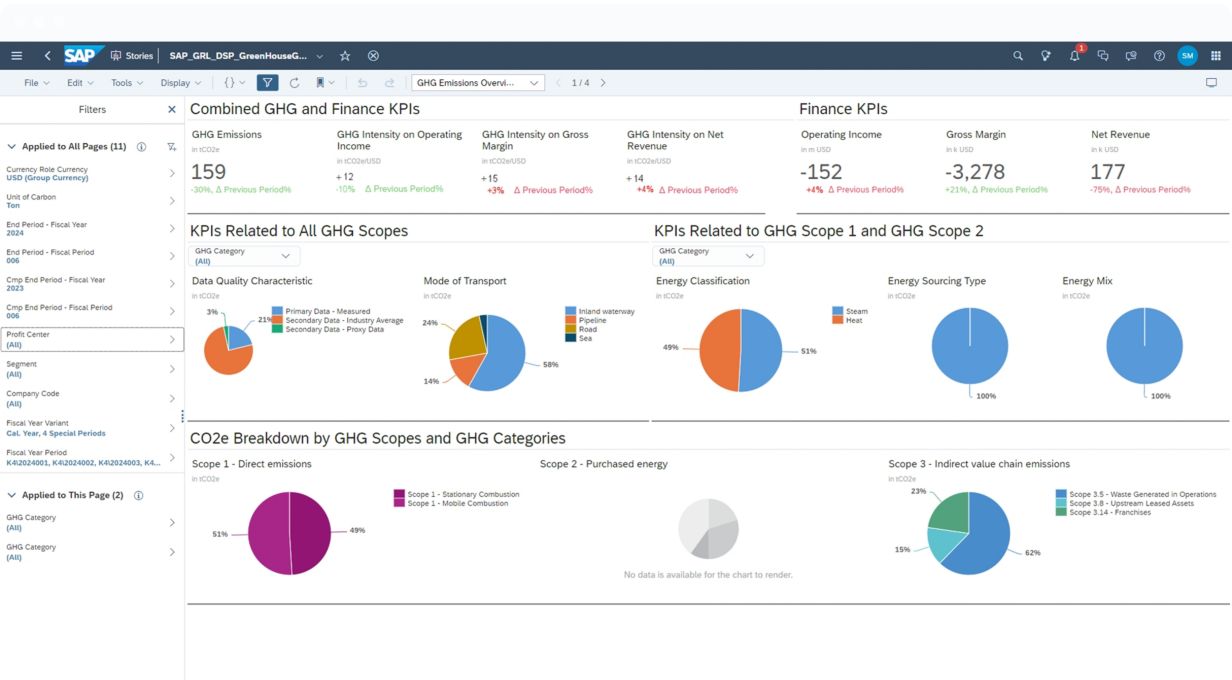Go to the next story page arrow
Image resolution: width=1232 pixels, height=680 pixels.
click(x=603, y=83)
